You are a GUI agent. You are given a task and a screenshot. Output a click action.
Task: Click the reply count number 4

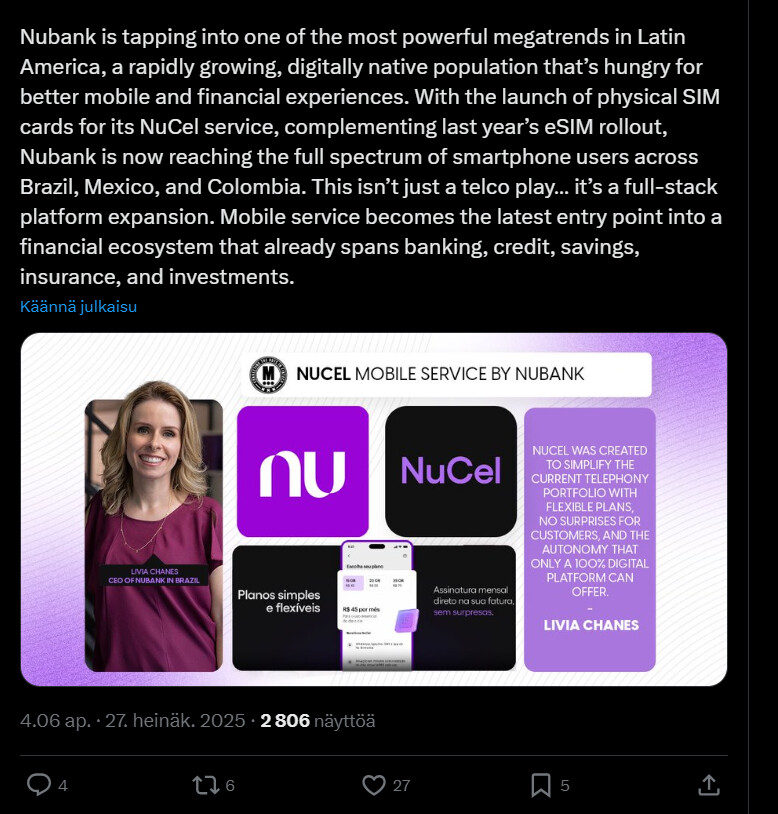tap(63, 786)
